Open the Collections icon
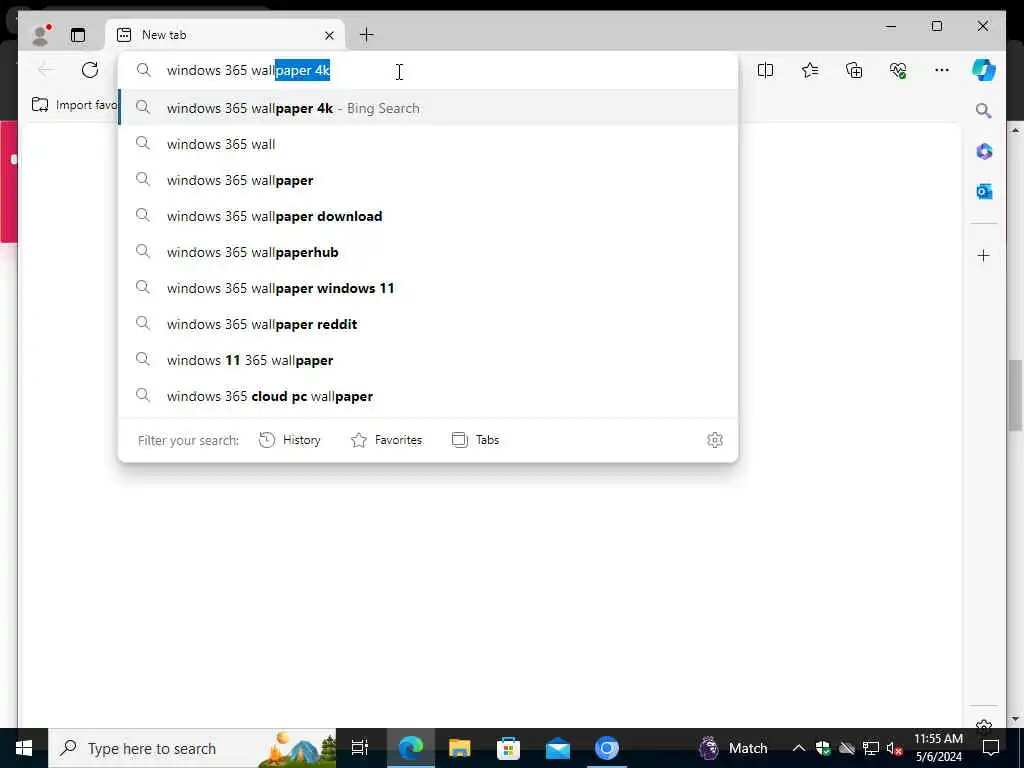The image size is (1024, 768). click(x=854, y=70)
